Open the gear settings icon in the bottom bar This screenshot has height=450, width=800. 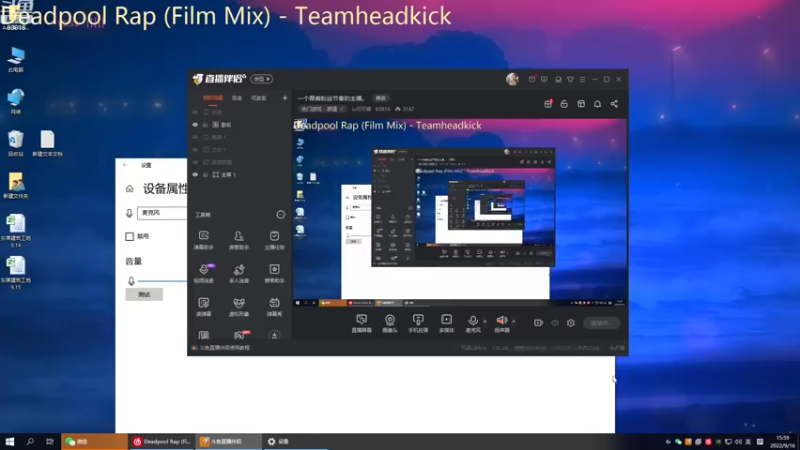coord(571,322)
